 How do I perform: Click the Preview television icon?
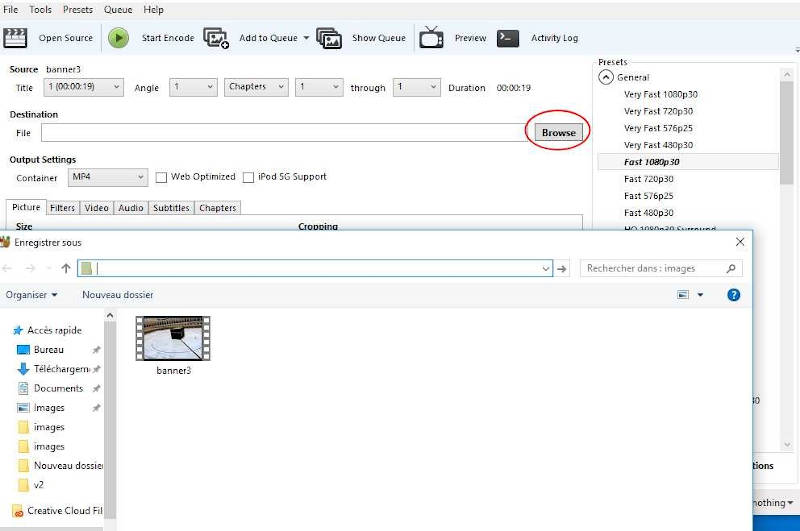(431, 38)
